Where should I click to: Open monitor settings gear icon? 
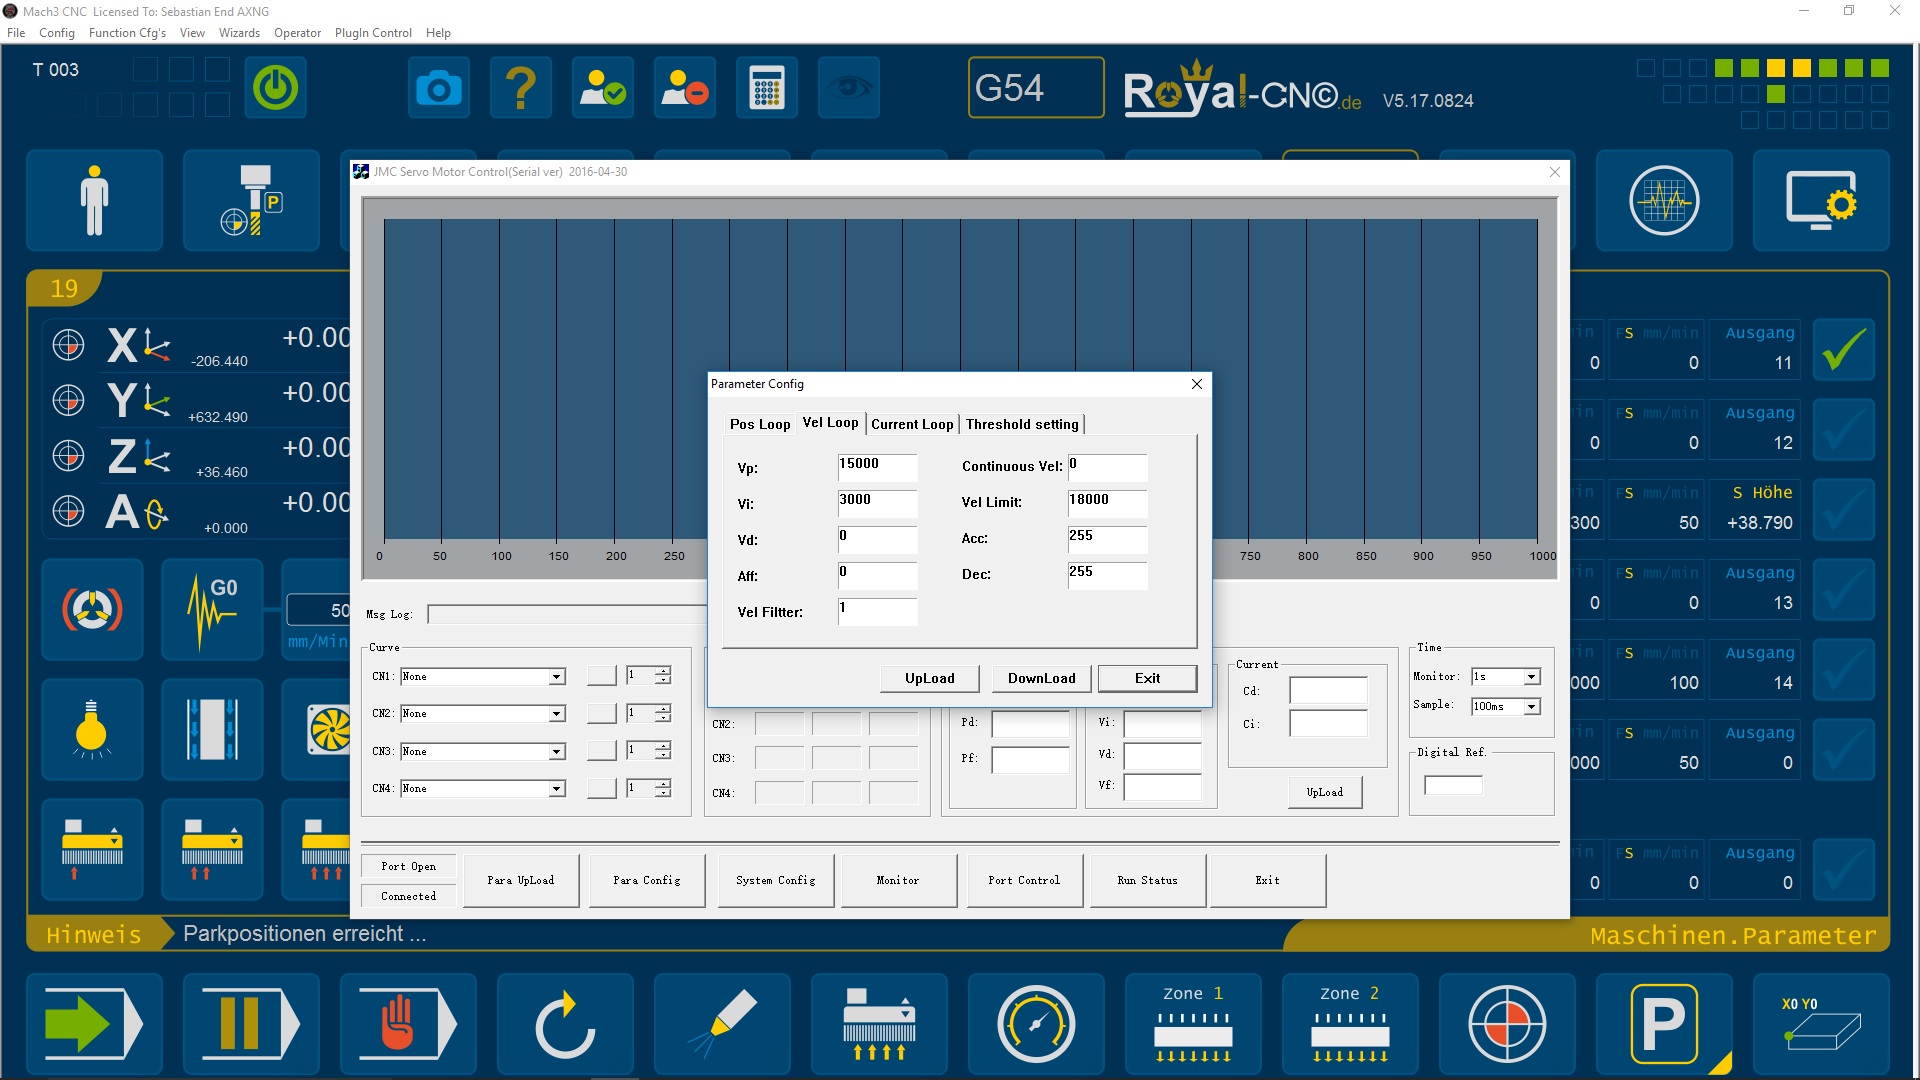(1820, 201)
